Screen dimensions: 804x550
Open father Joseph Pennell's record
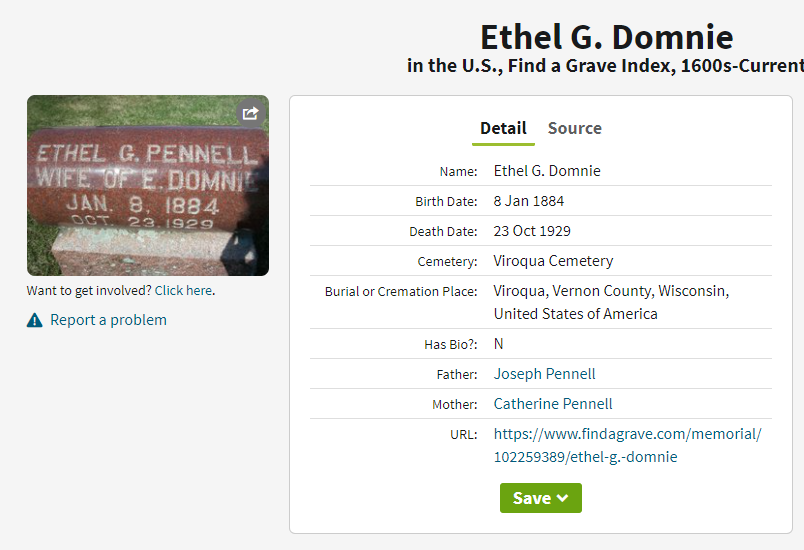(544, 374)
